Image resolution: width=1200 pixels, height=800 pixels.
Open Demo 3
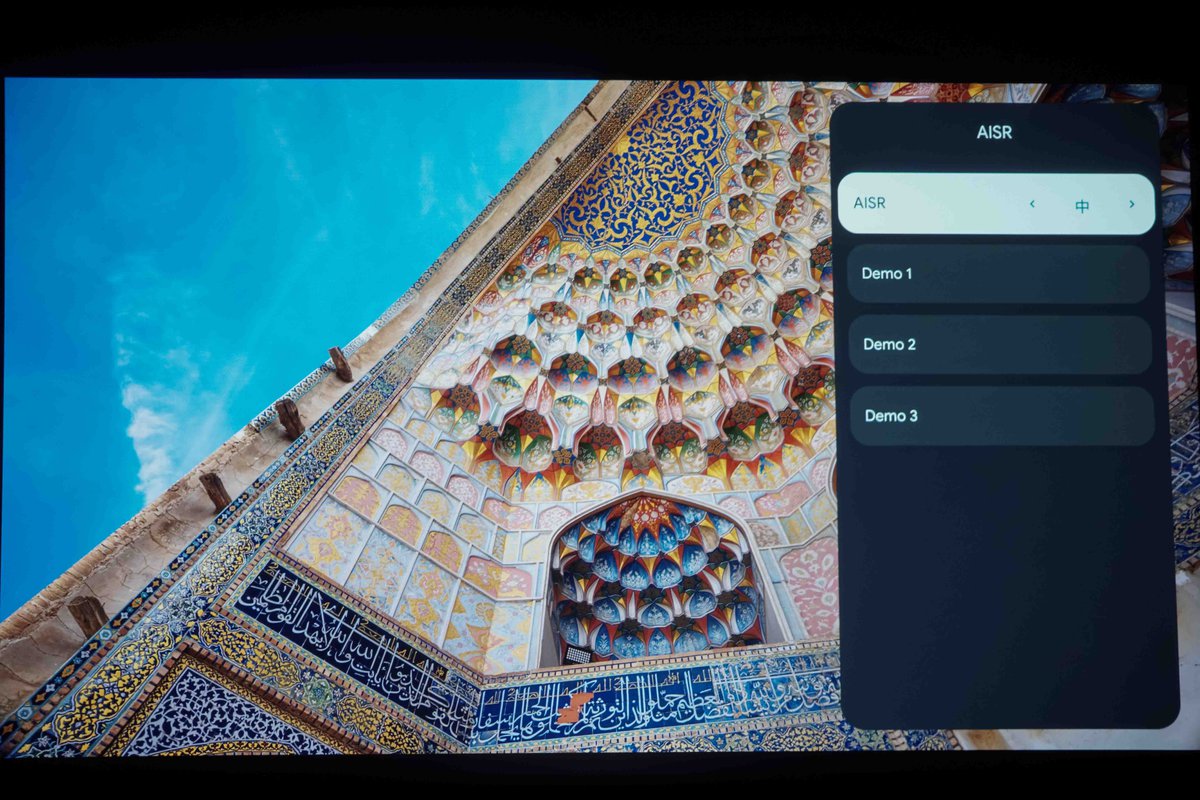(x=1002, y=416)
